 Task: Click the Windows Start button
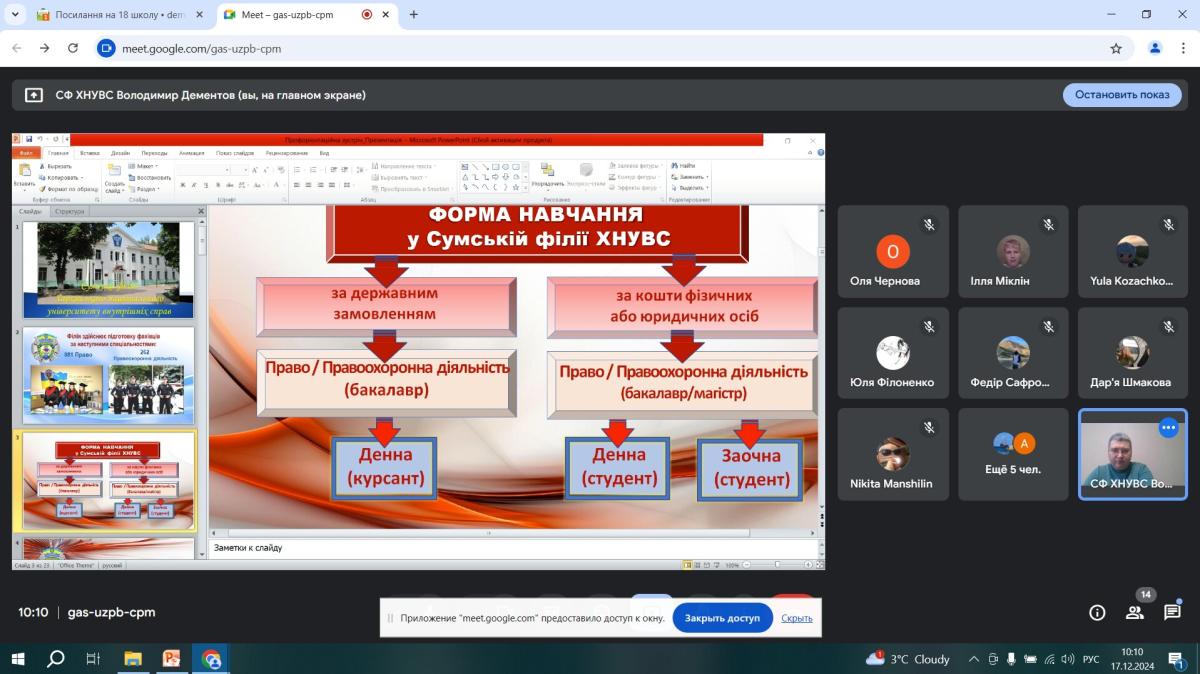[x=18, y=659]
